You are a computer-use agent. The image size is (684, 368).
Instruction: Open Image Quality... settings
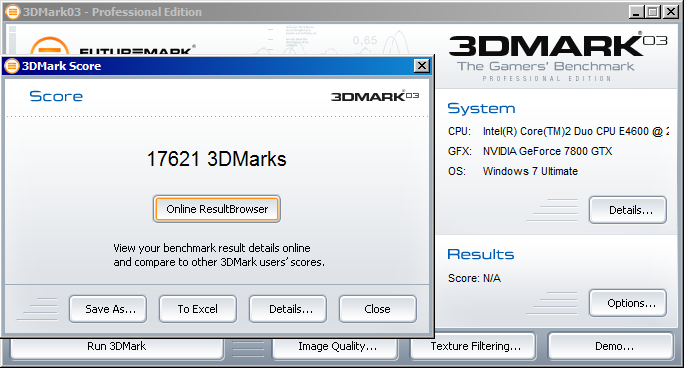pos(335,347)
